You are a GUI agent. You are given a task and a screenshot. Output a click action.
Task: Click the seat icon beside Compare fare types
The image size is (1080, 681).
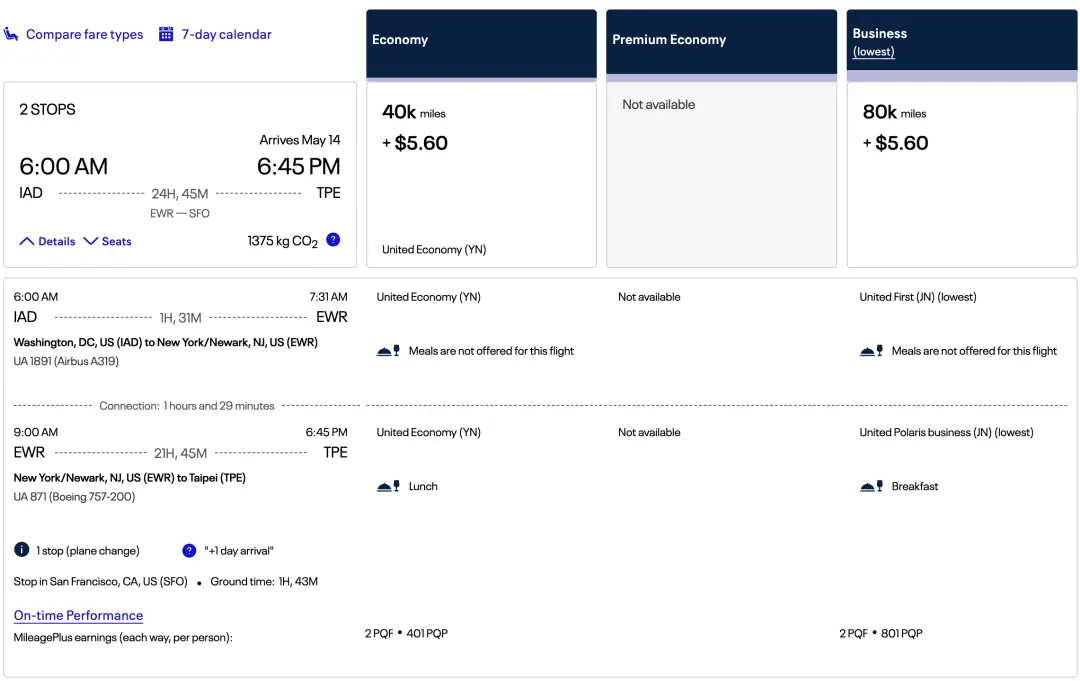pos(11,34)
